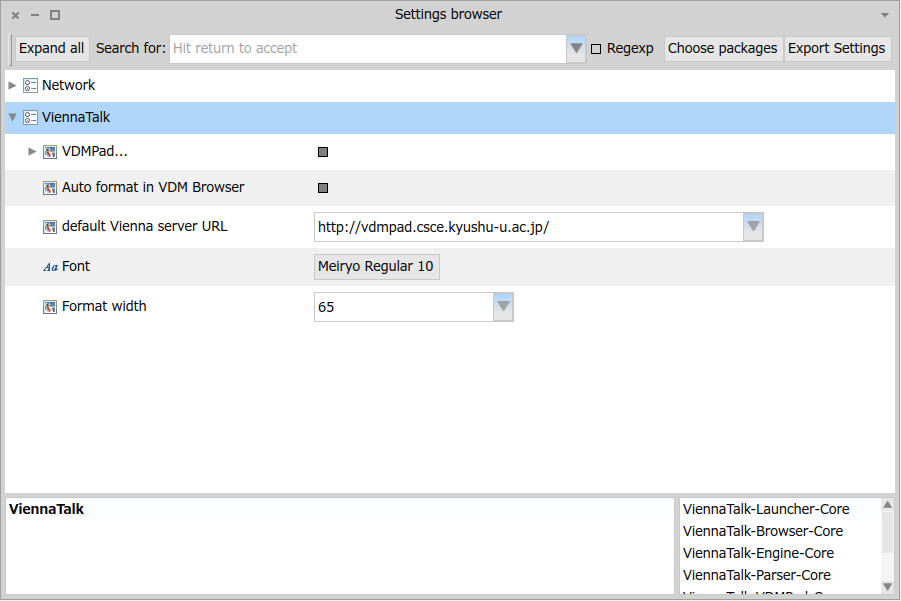901x601 pixels.
Task: Click the Format width setting icon
Action: click(50, 307)
